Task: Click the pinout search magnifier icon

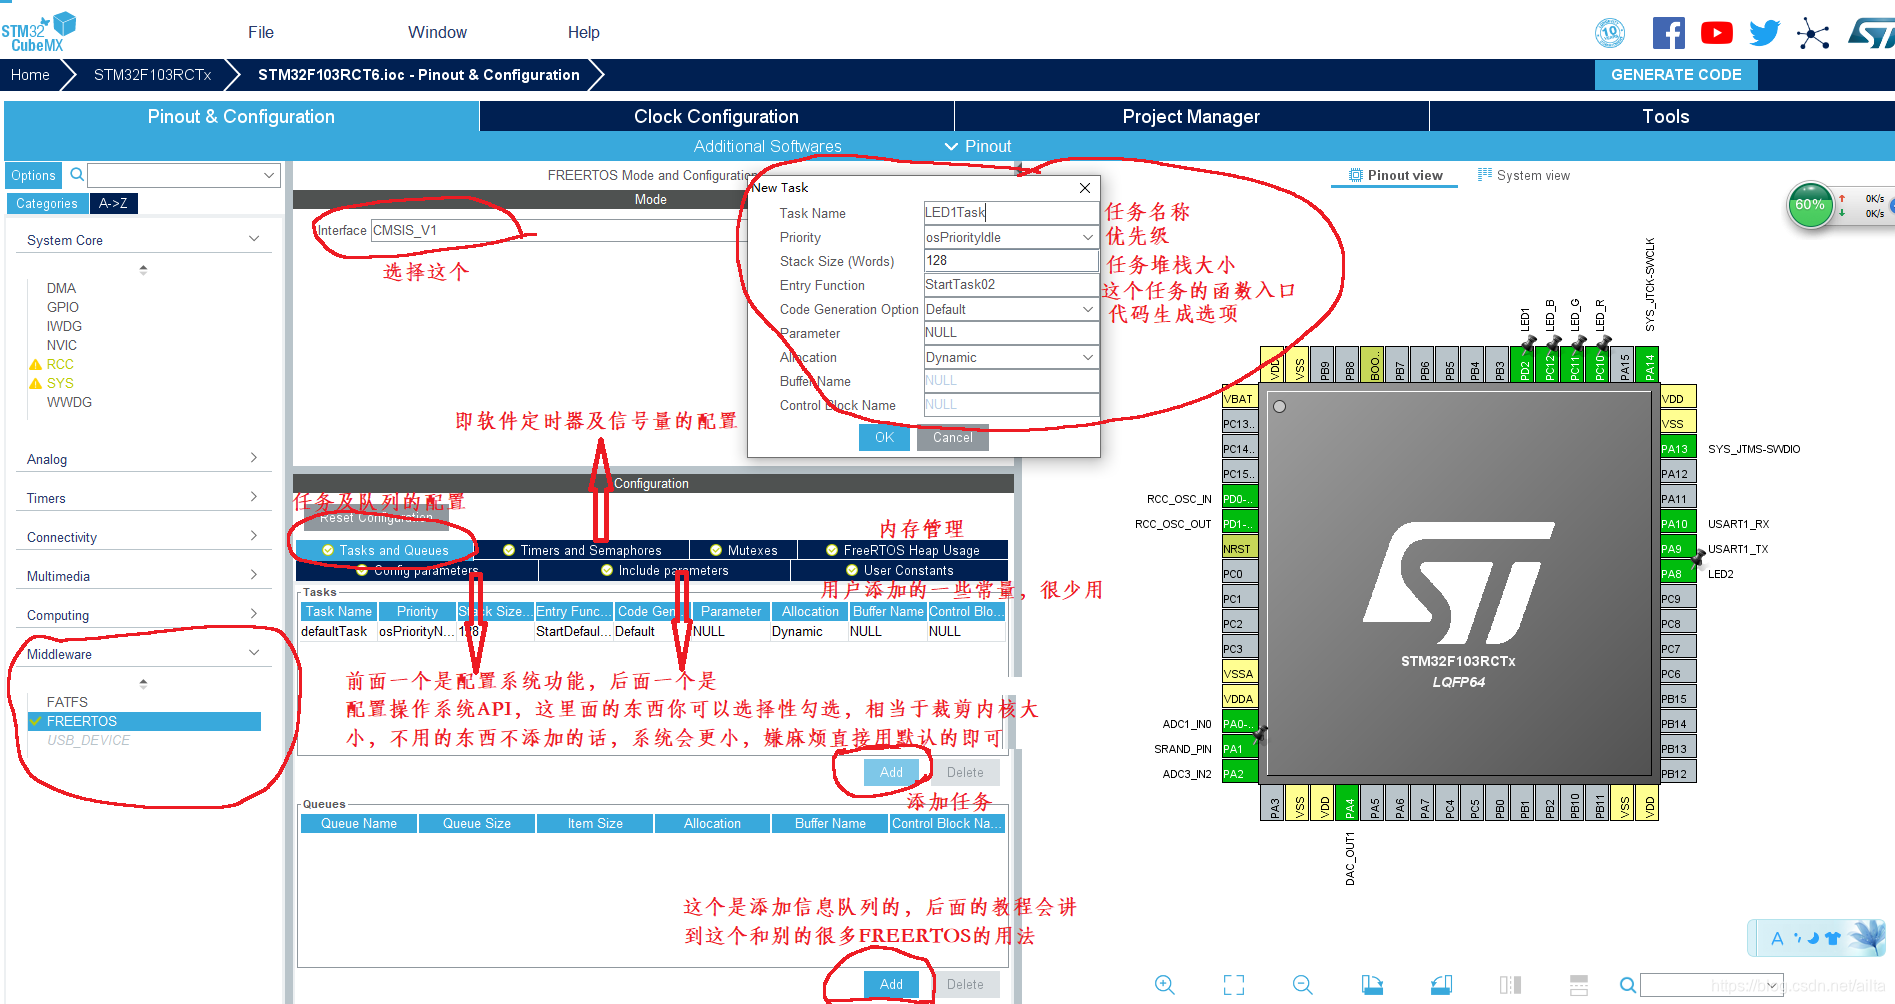Action: 1627,985
